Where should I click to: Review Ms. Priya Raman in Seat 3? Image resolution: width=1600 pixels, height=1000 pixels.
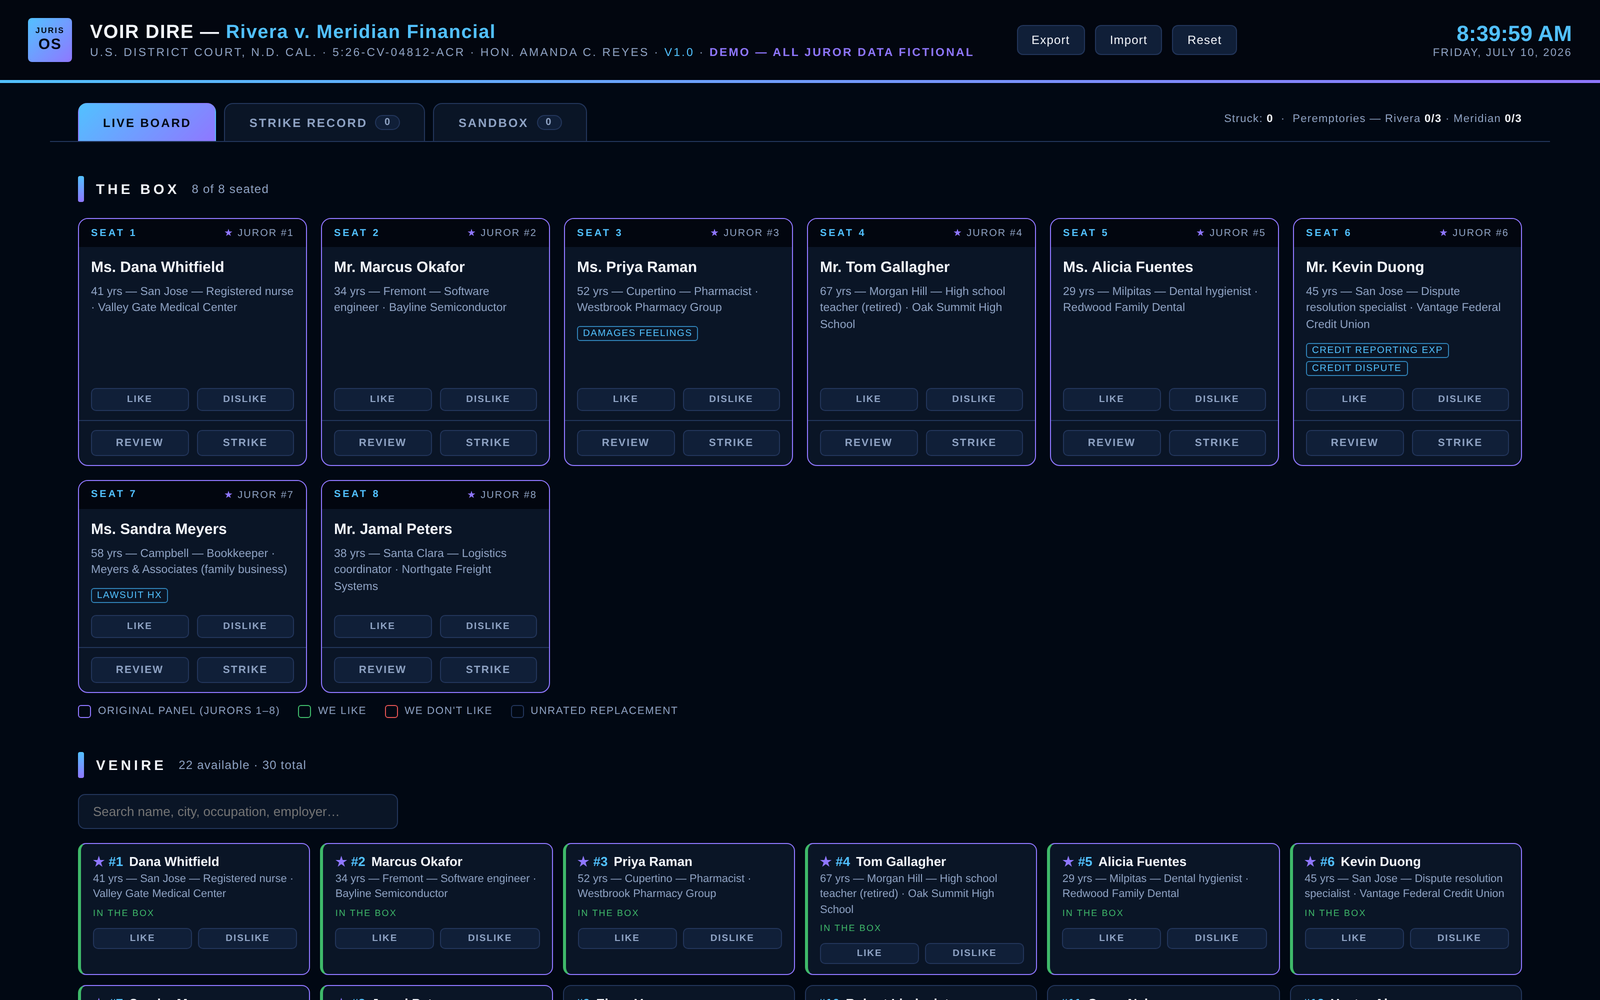(626, 443)
